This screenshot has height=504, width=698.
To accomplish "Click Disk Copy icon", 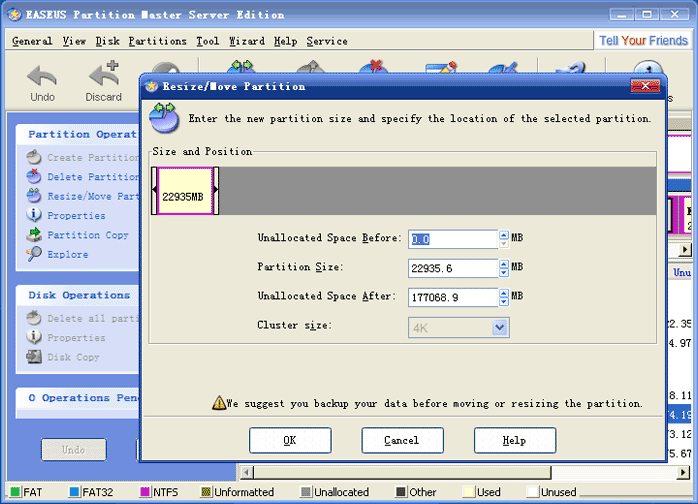I will pyautogui.click(x=34, y=357).
